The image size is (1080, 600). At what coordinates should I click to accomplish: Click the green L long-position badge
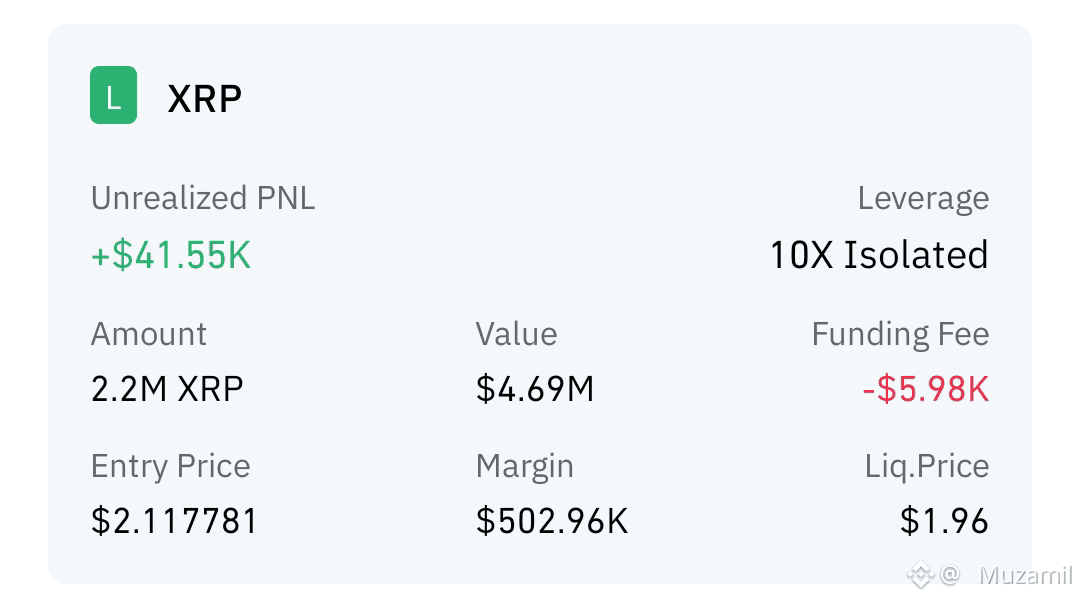coord(114,95)
